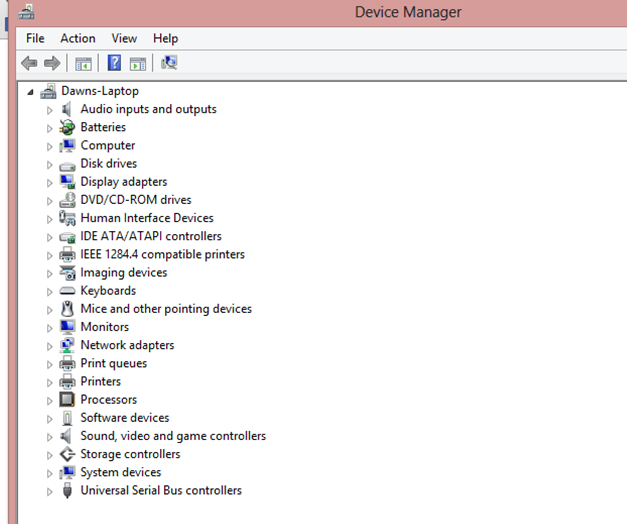This screenshot has height=524, width=627.
Task: Click the Forward arrow toolbar button
Action: click(52, 63)
